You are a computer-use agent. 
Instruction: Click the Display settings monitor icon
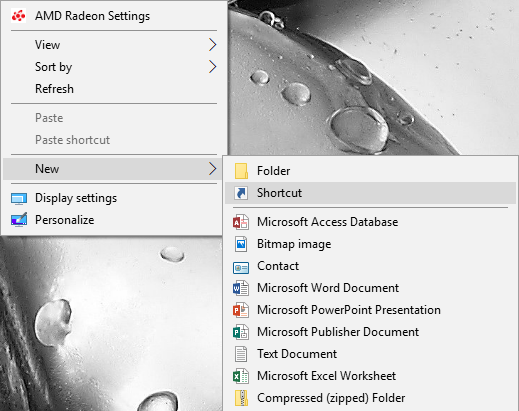coord(19,199)
